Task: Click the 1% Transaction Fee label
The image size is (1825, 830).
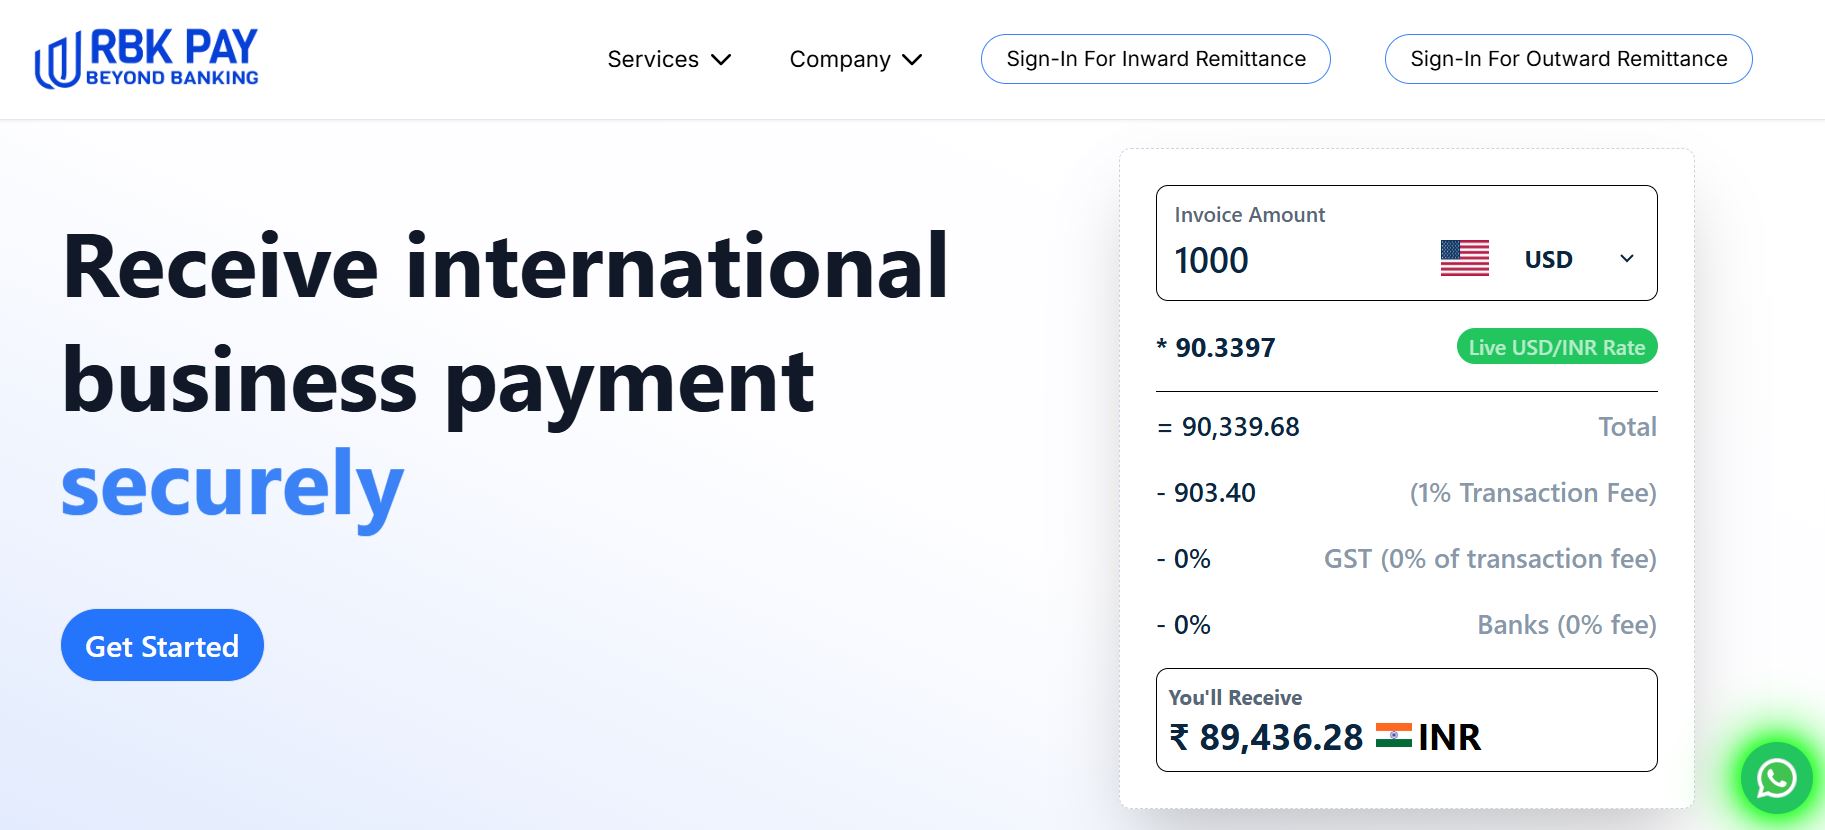Action: [x=1532, y=493]
